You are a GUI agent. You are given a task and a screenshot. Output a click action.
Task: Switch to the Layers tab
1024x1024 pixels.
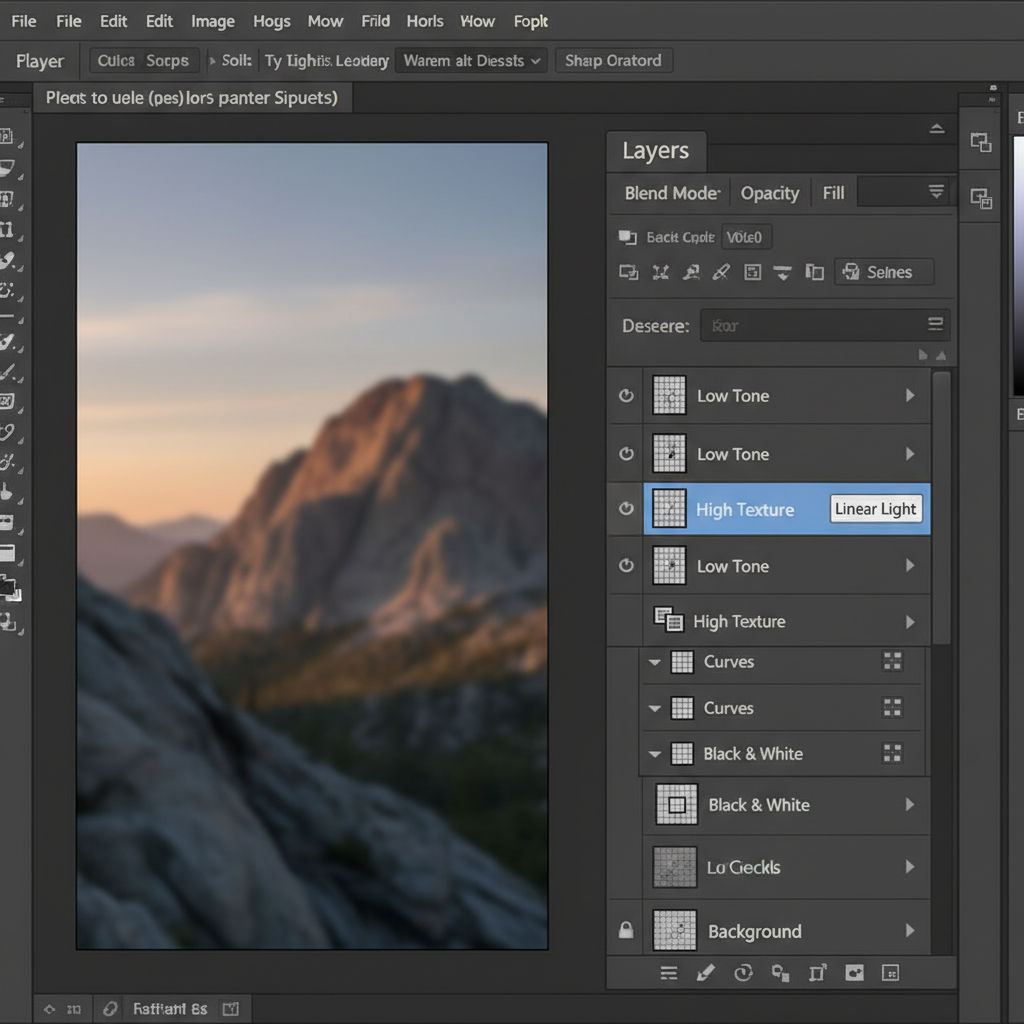pos(655,151)
